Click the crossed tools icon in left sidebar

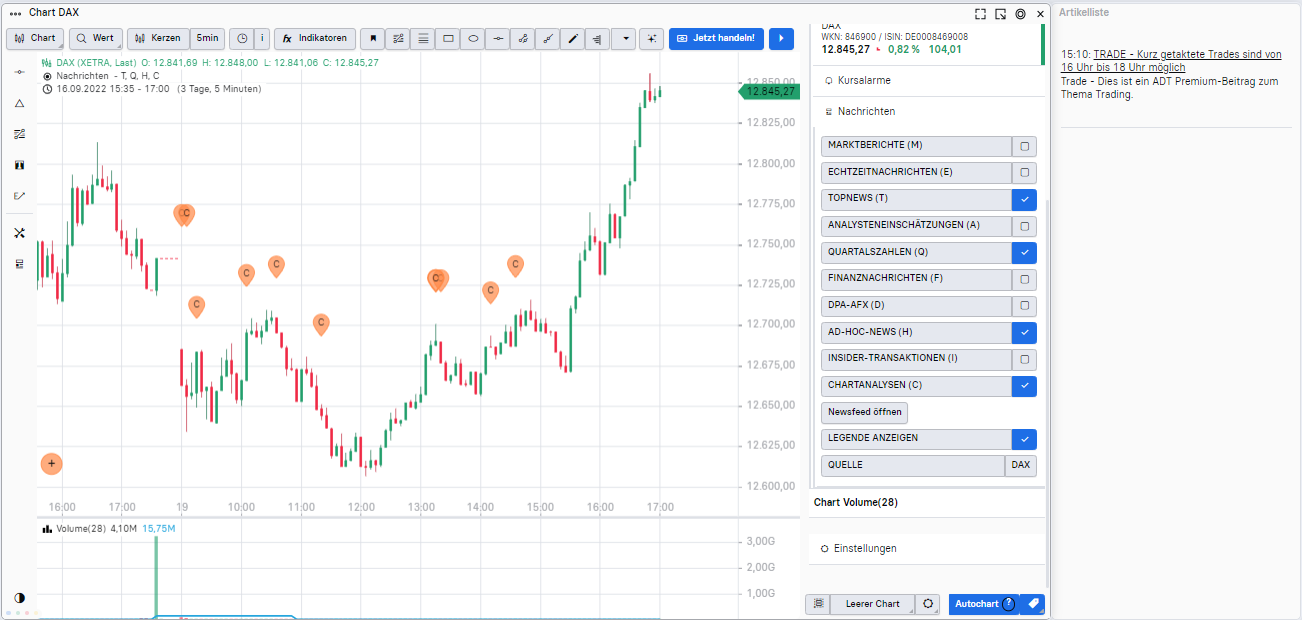point(19,233)
